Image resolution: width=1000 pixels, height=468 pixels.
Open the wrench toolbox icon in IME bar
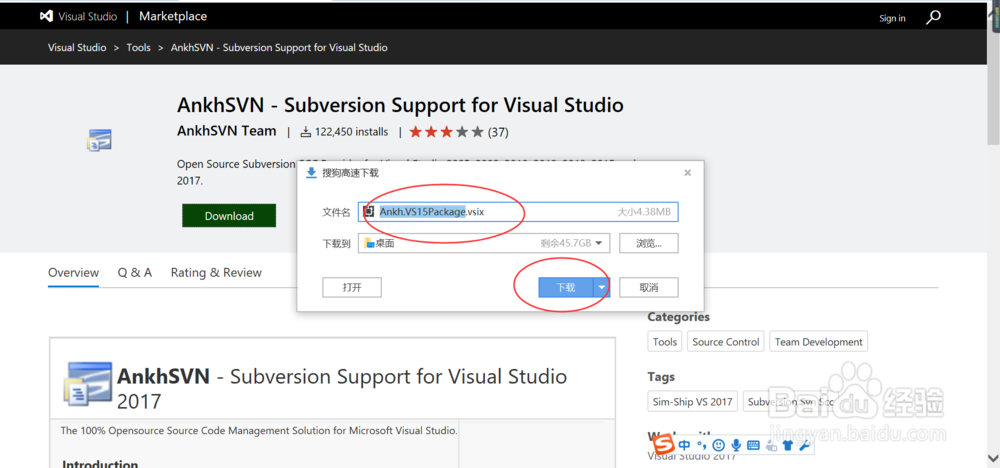click(803, 446)
